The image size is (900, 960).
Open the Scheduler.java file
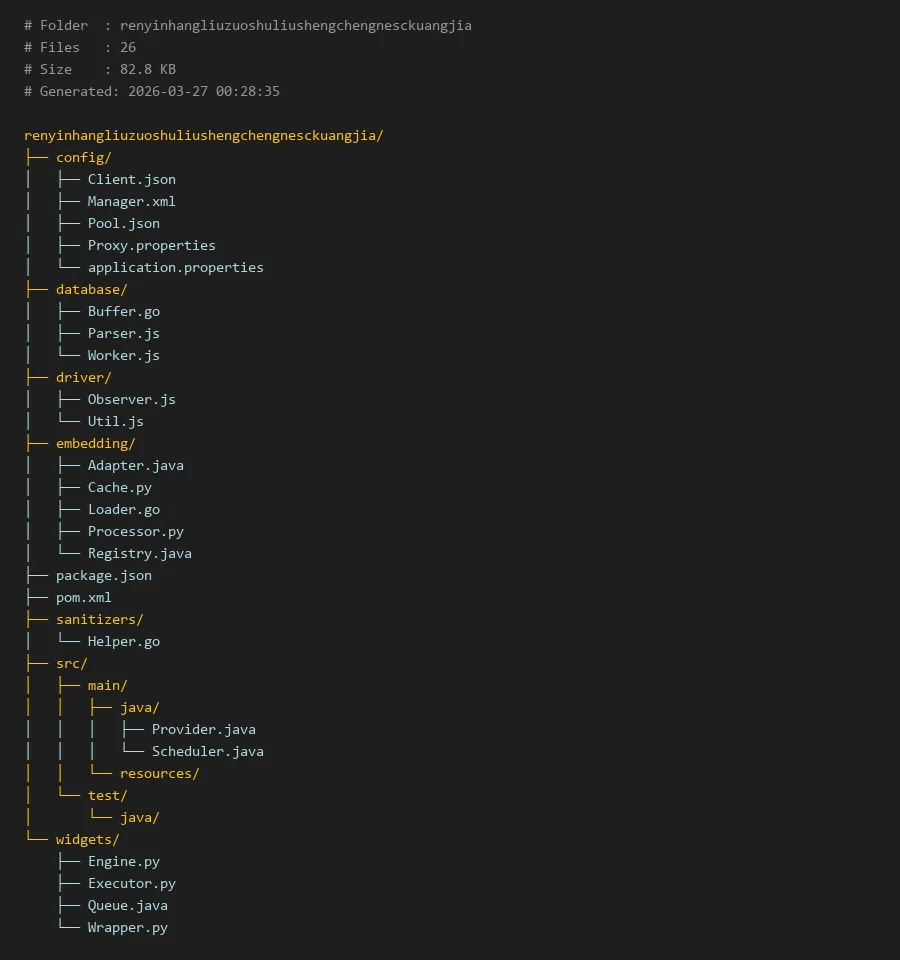(x=207, y=751)
